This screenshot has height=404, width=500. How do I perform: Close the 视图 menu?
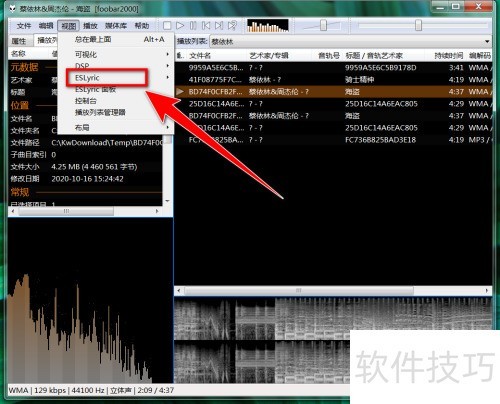(x=68, y=26)
